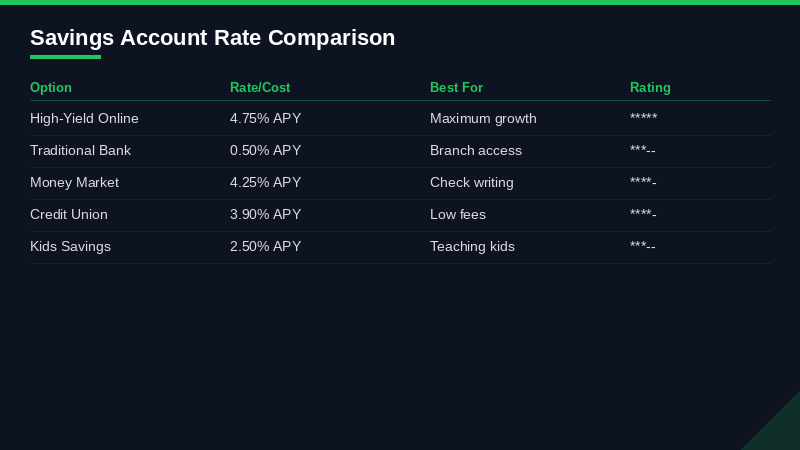
Task: Select the Rate/Cost column header
Action: pos(260,88)
